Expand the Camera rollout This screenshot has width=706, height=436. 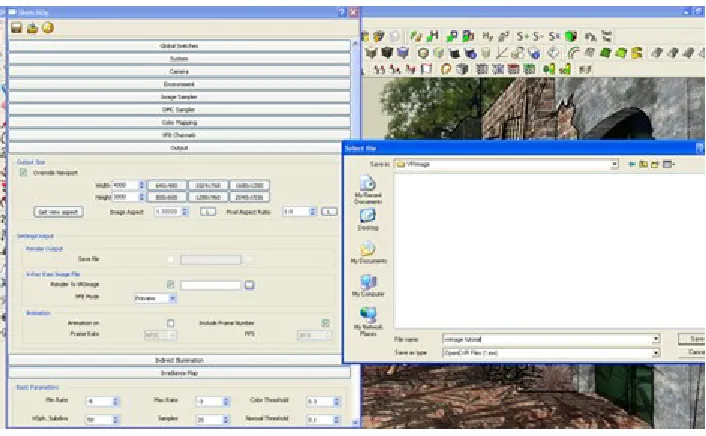click(x=179, y=72)
